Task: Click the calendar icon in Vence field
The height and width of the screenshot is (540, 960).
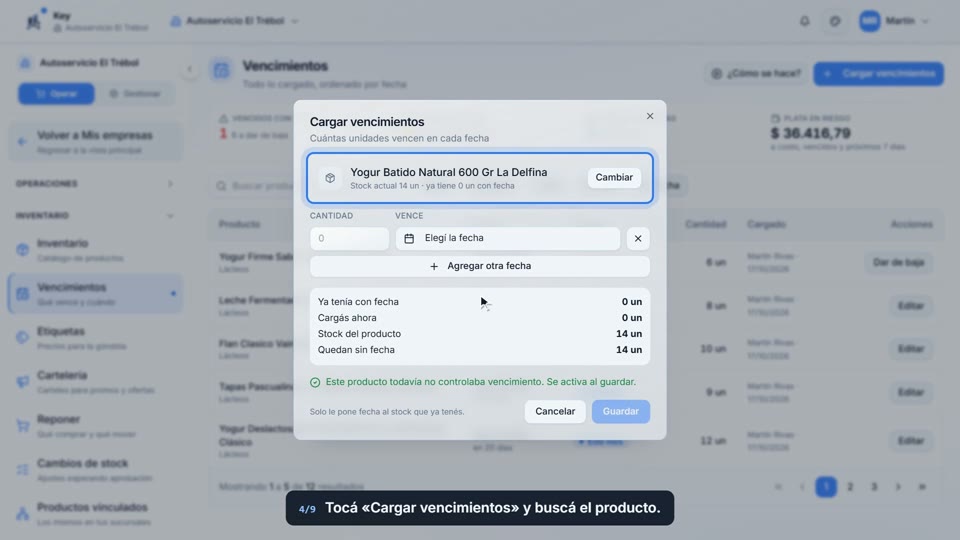Action: click(x=409, y=238)
